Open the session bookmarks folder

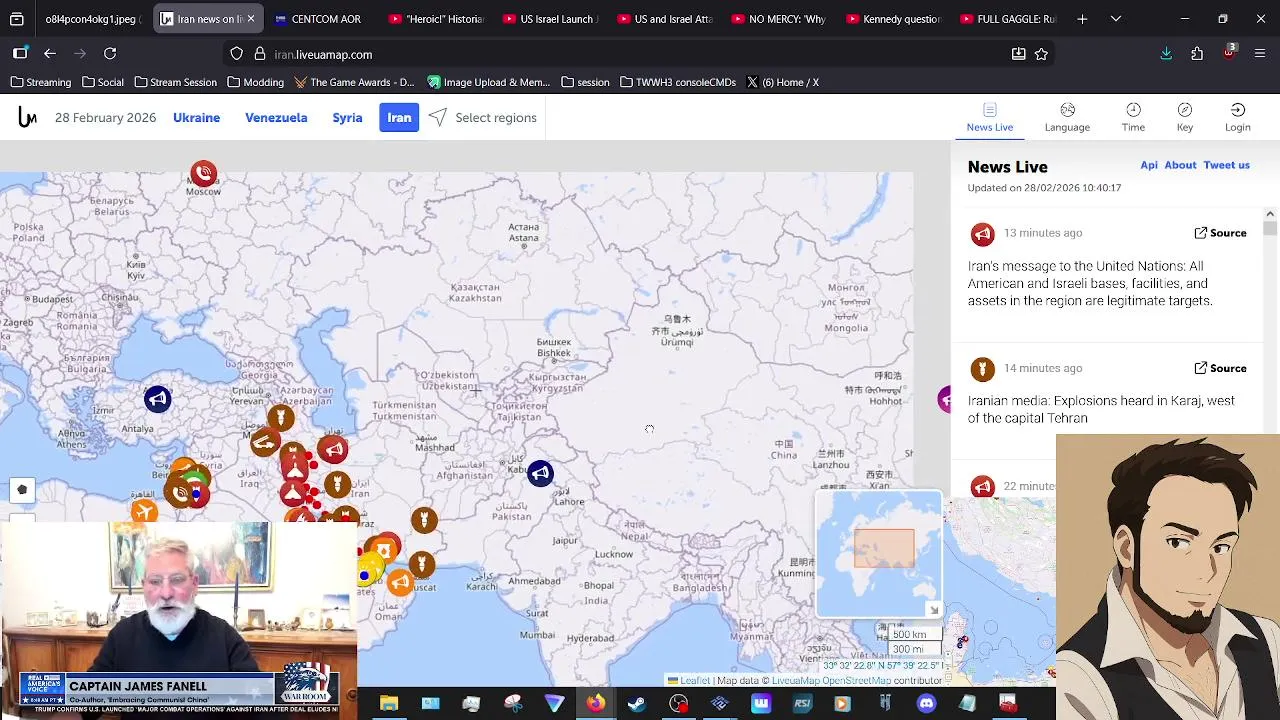click(x=586, y=82)
